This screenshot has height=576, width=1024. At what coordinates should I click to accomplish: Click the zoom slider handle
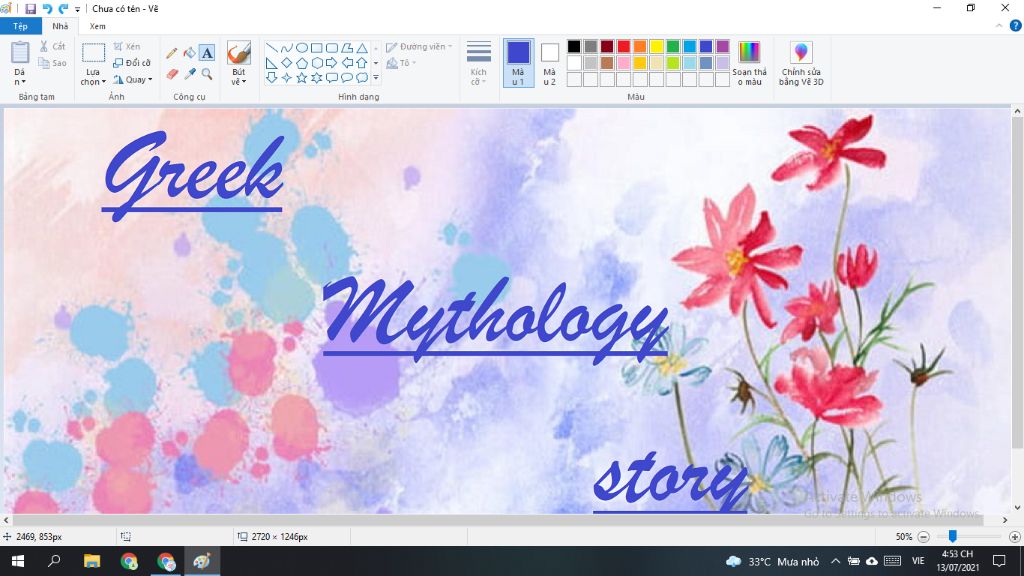[953, 536]
